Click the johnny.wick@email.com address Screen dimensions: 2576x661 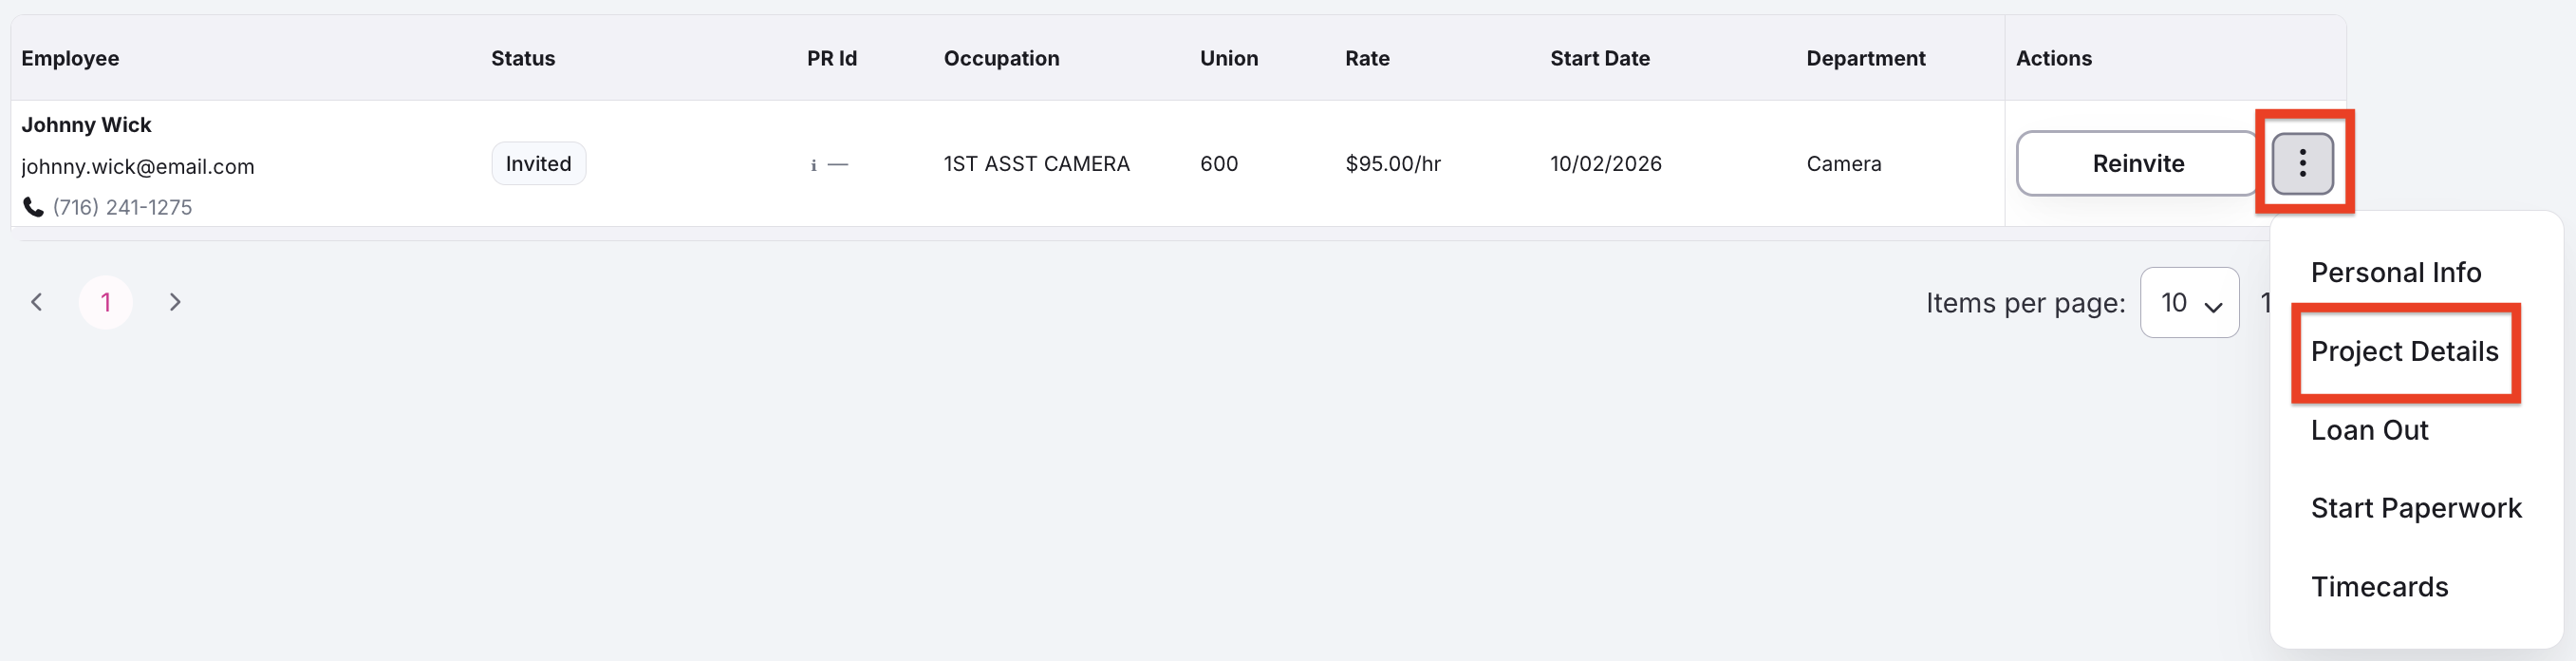click(138, 167)
